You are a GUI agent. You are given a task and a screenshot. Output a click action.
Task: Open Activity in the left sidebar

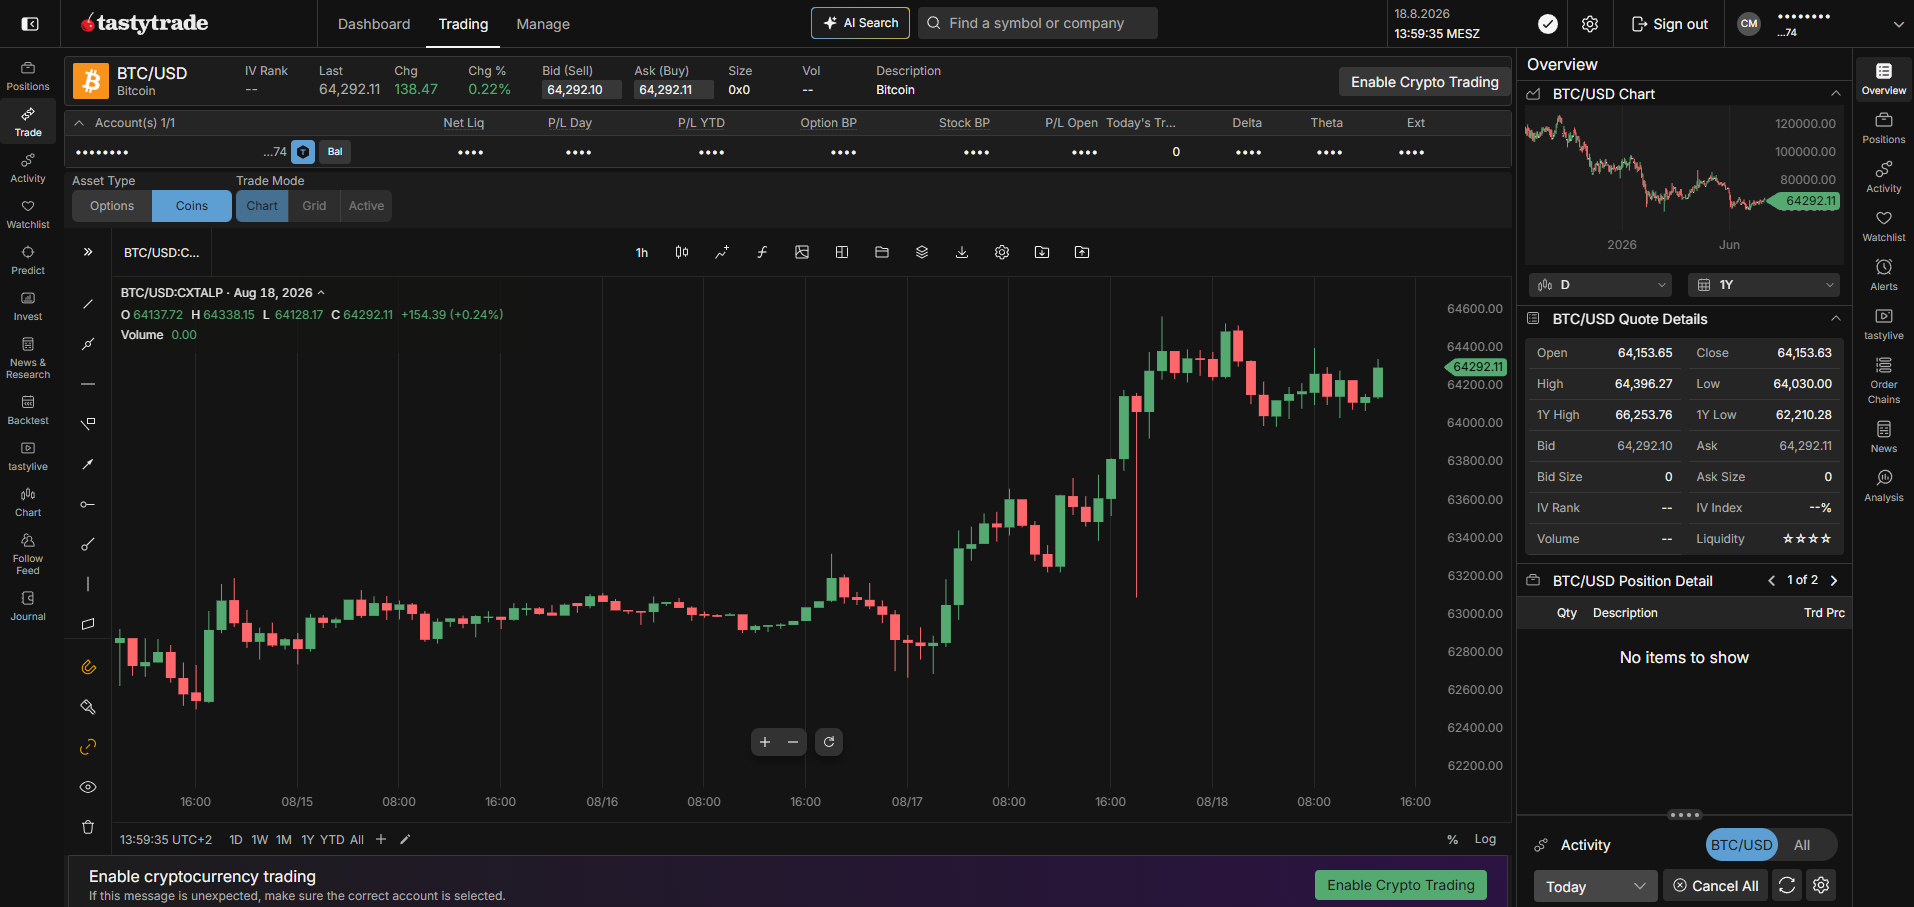(28, 169)
